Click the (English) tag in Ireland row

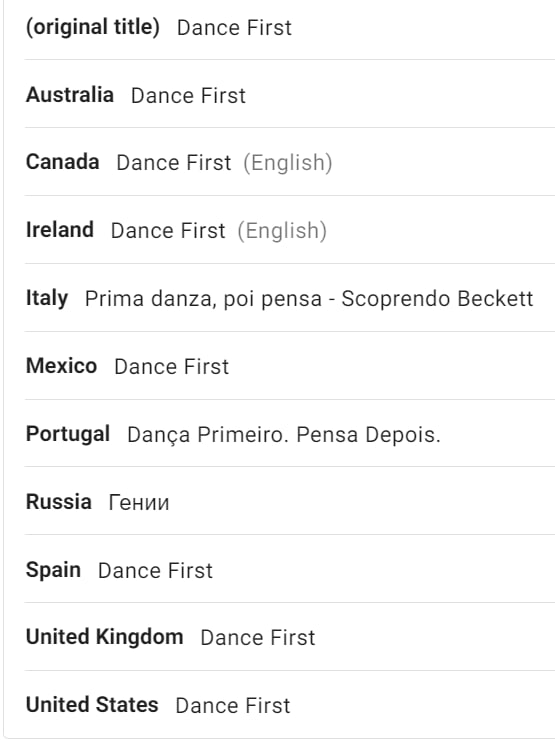[x=282, y=231]
